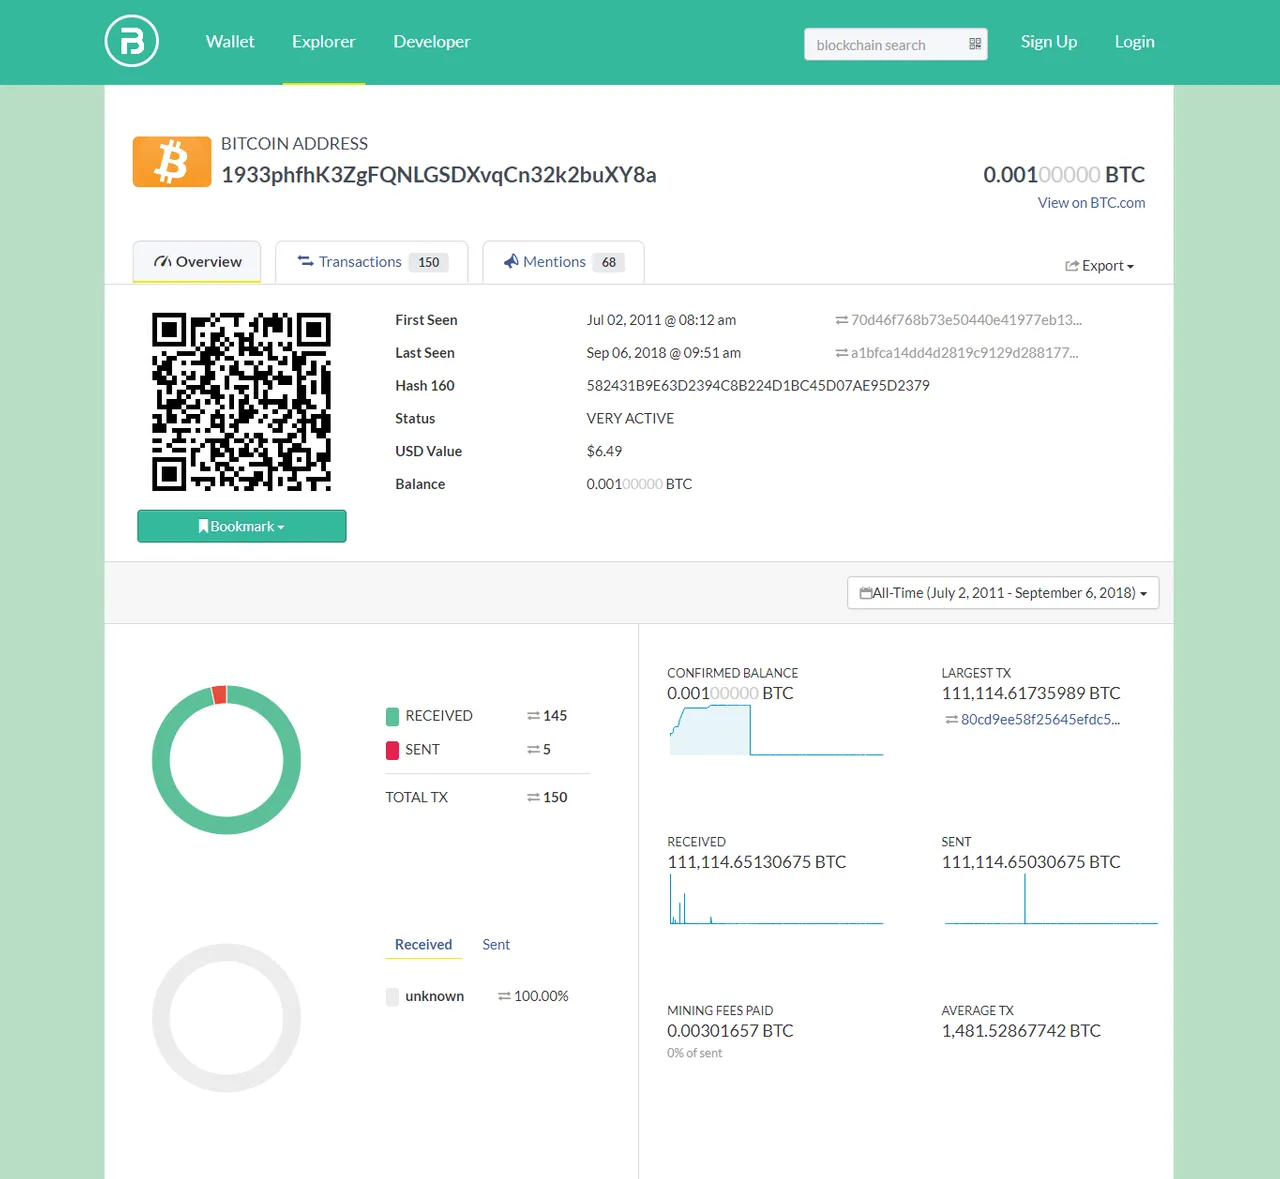1280x1179 pixels.
Task: Click the received sparkline chart
Action: 776,899
